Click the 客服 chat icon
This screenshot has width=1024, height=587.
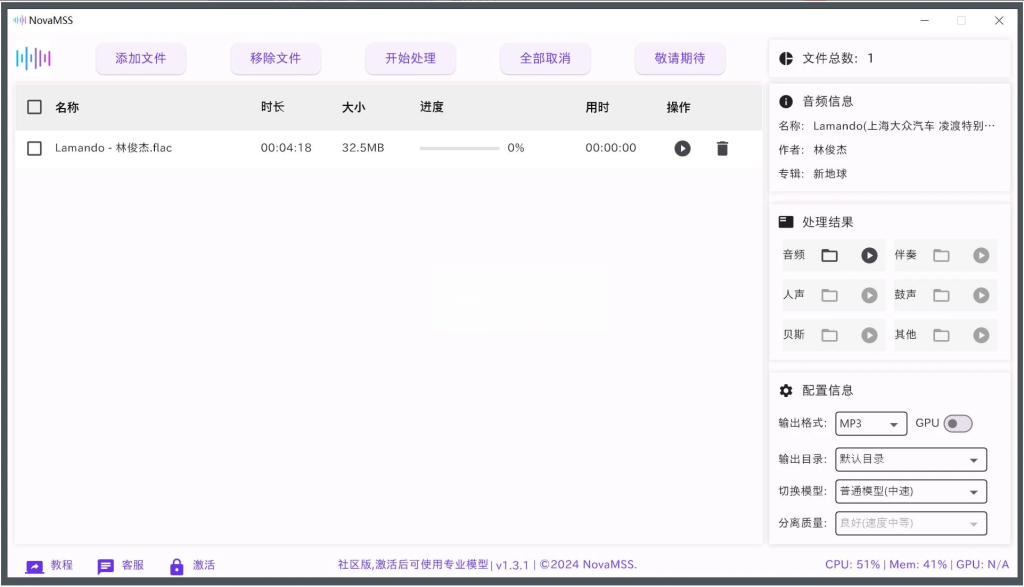105,566
